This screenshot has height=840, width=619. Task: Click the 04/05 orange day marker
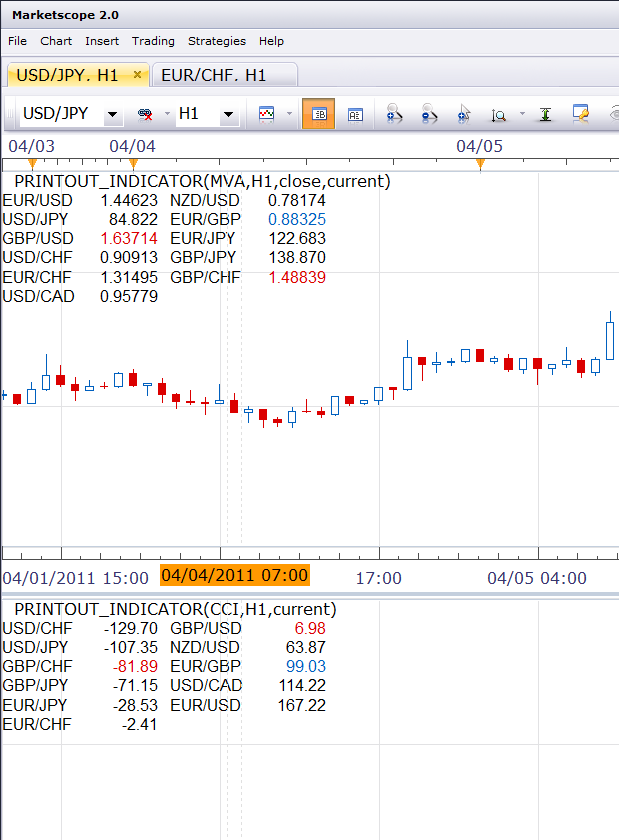[x=480, y=164]
